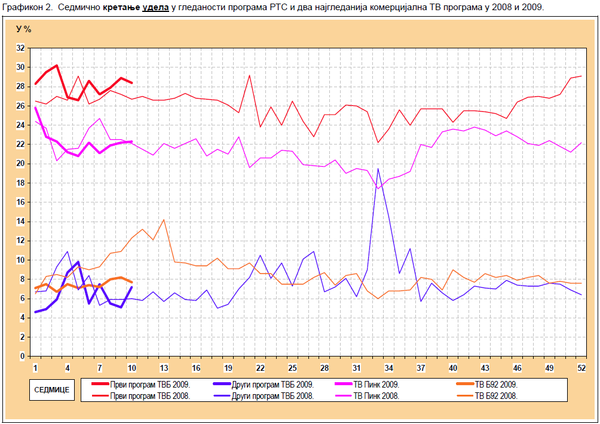Click y-axis value 0

pos(23,356)
